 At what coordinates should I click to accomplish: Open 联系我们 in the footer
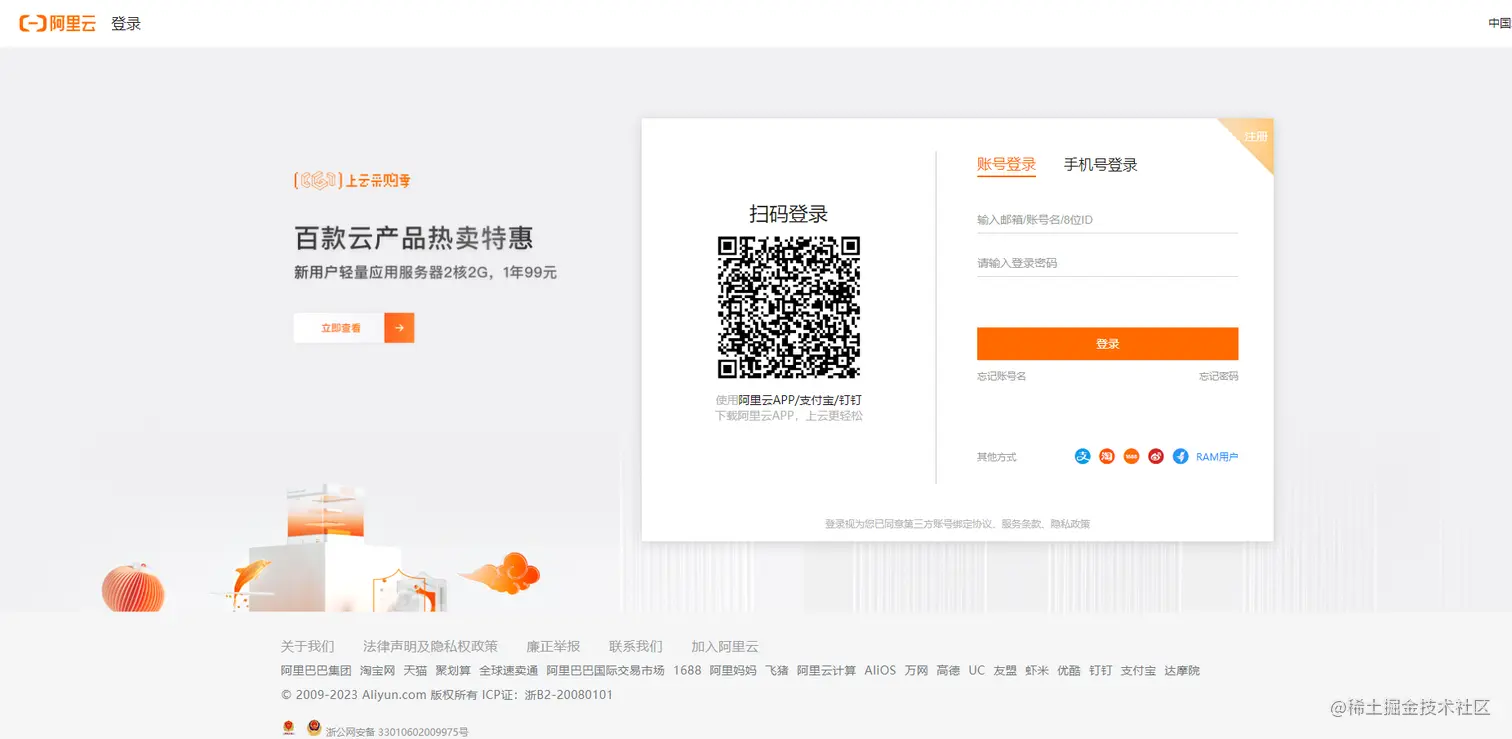(636, 646)
